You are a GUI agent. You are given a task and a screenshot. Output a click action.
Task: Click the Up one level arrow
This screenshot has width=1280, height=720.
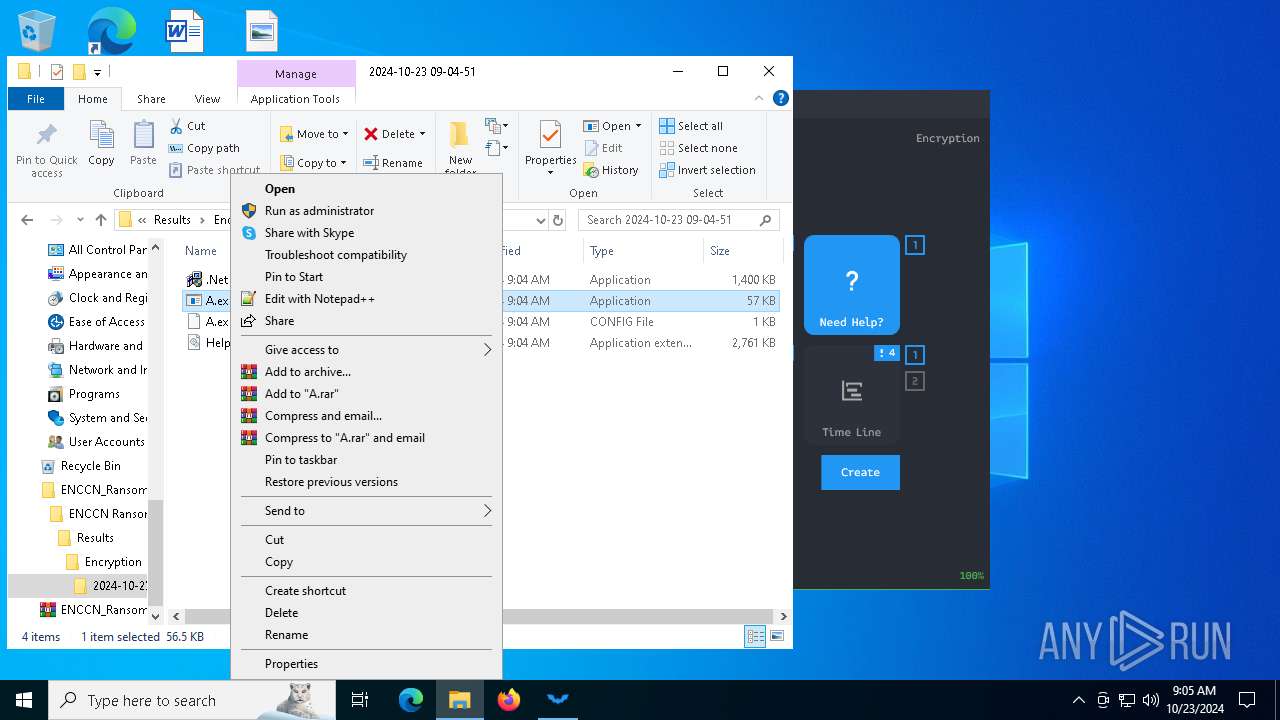[x=101, y=220]
